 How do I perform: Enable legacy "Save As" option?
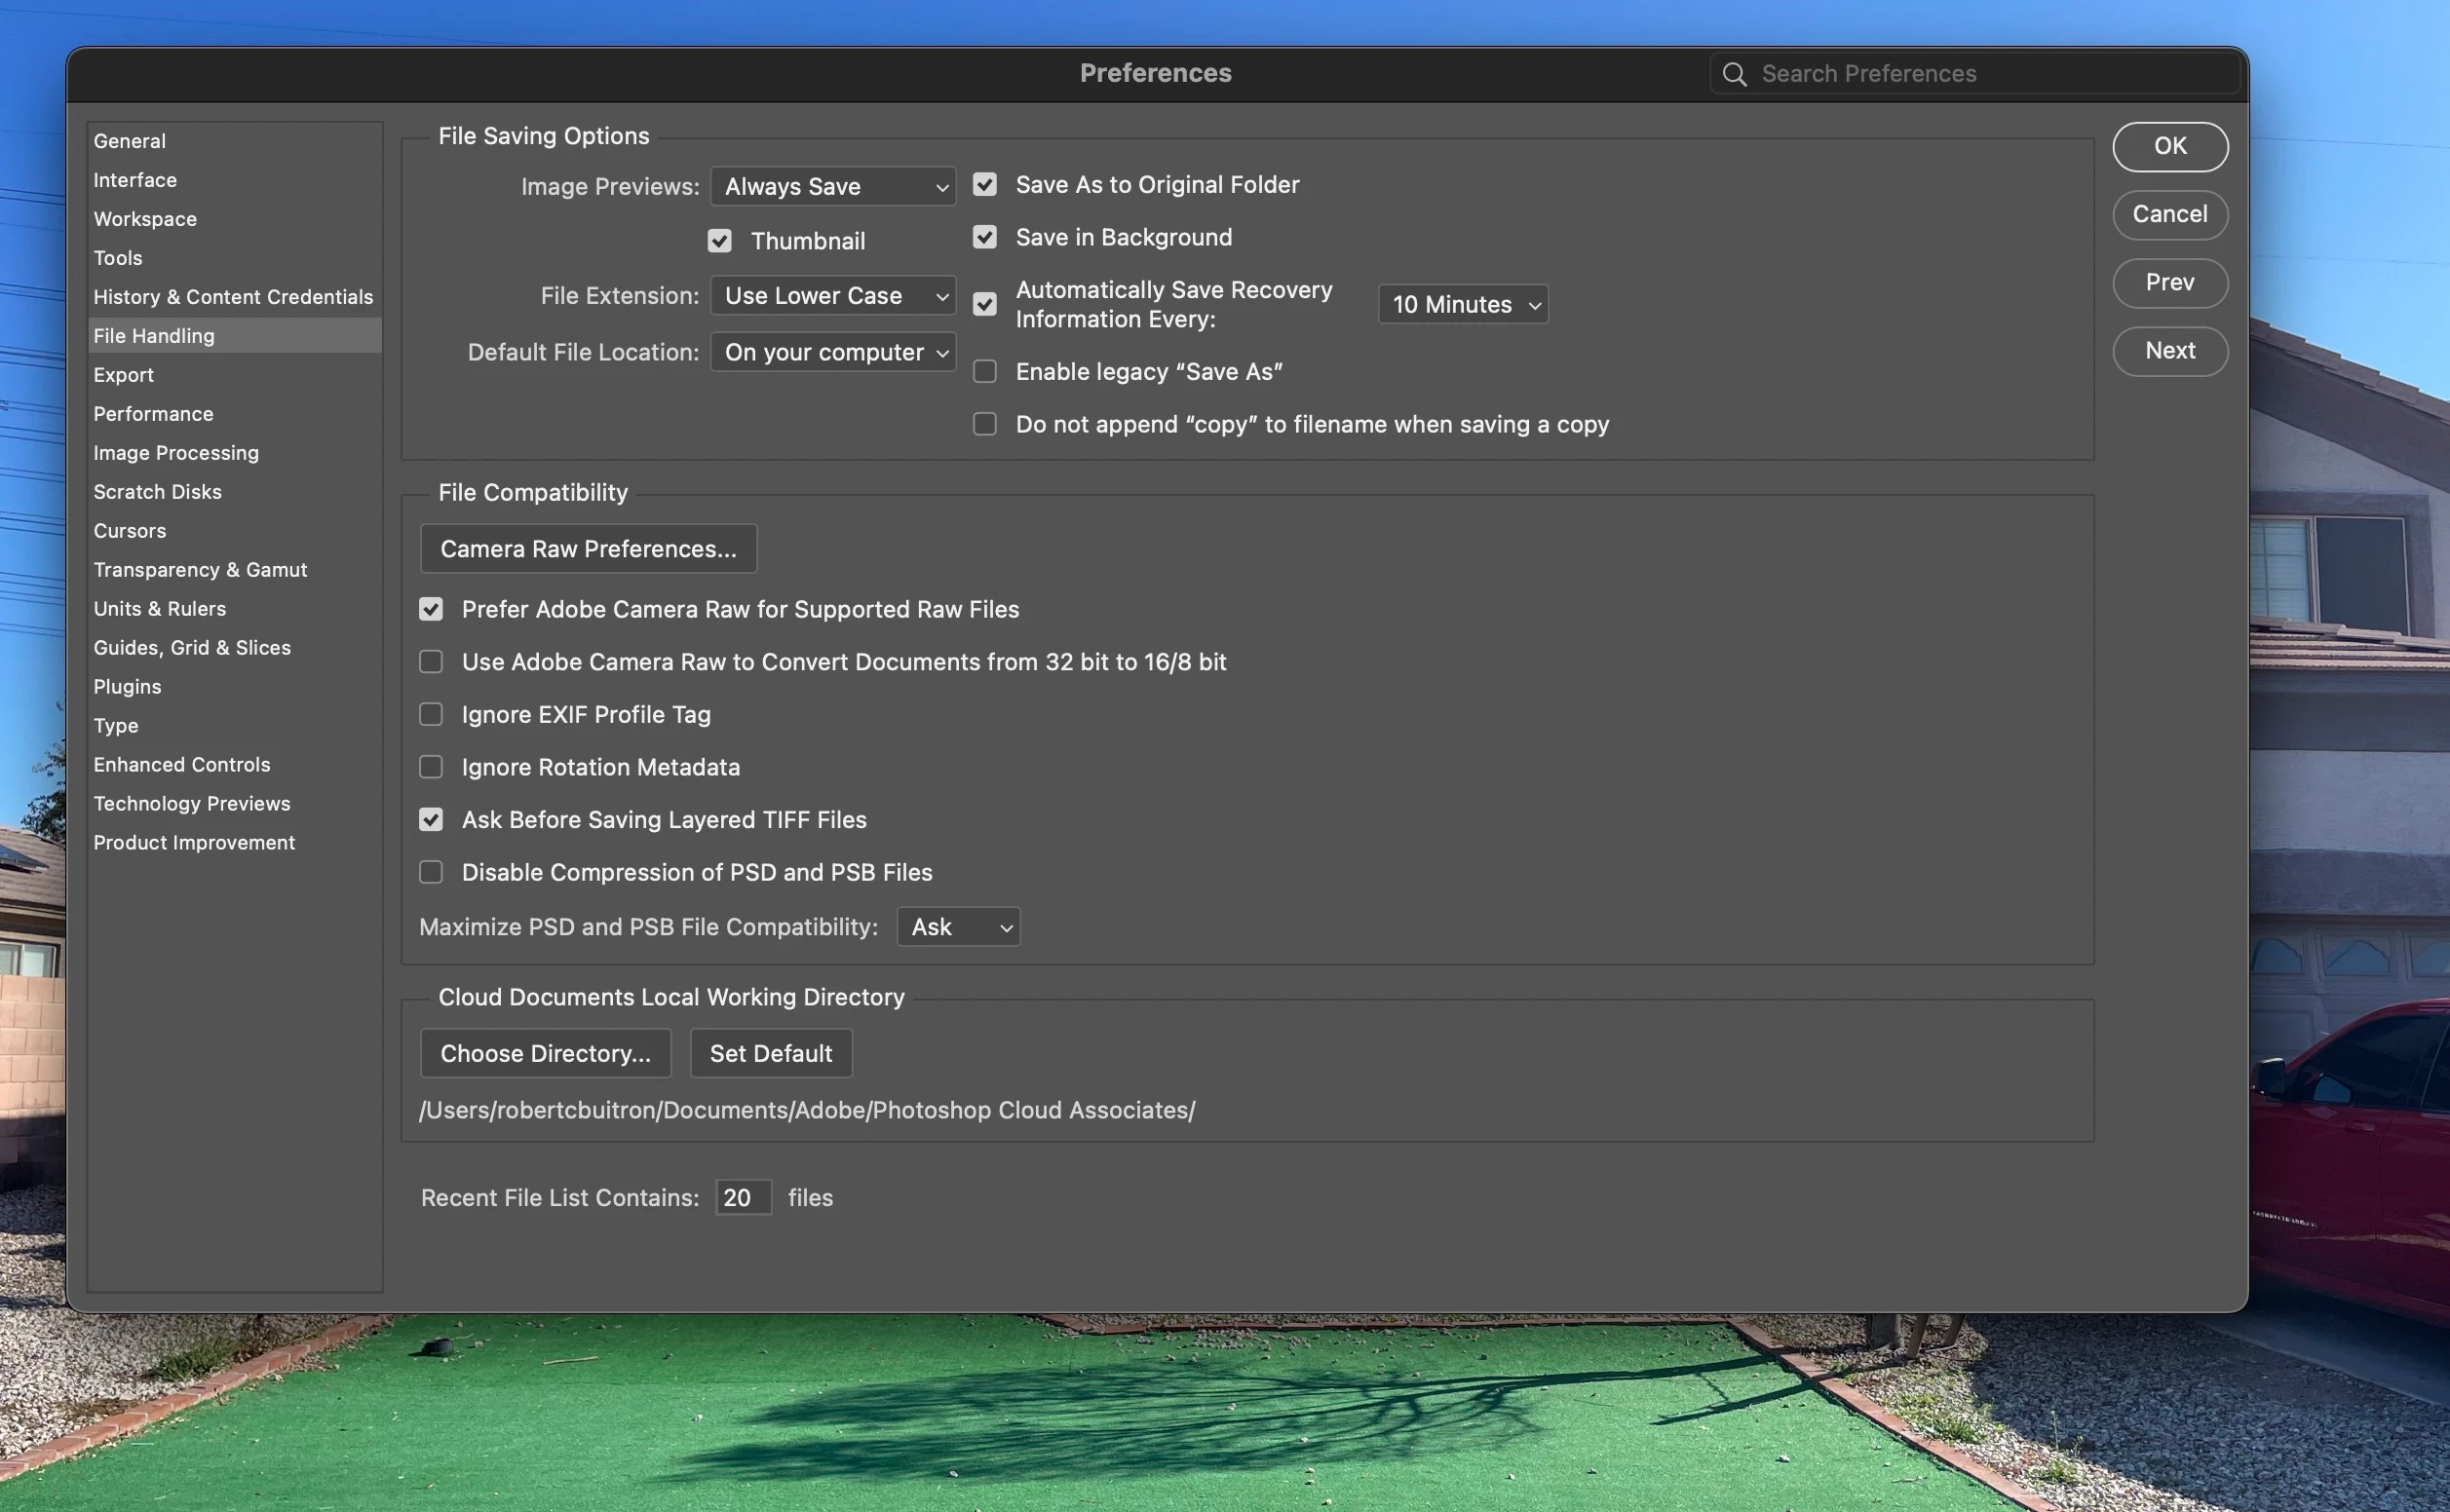984,371
